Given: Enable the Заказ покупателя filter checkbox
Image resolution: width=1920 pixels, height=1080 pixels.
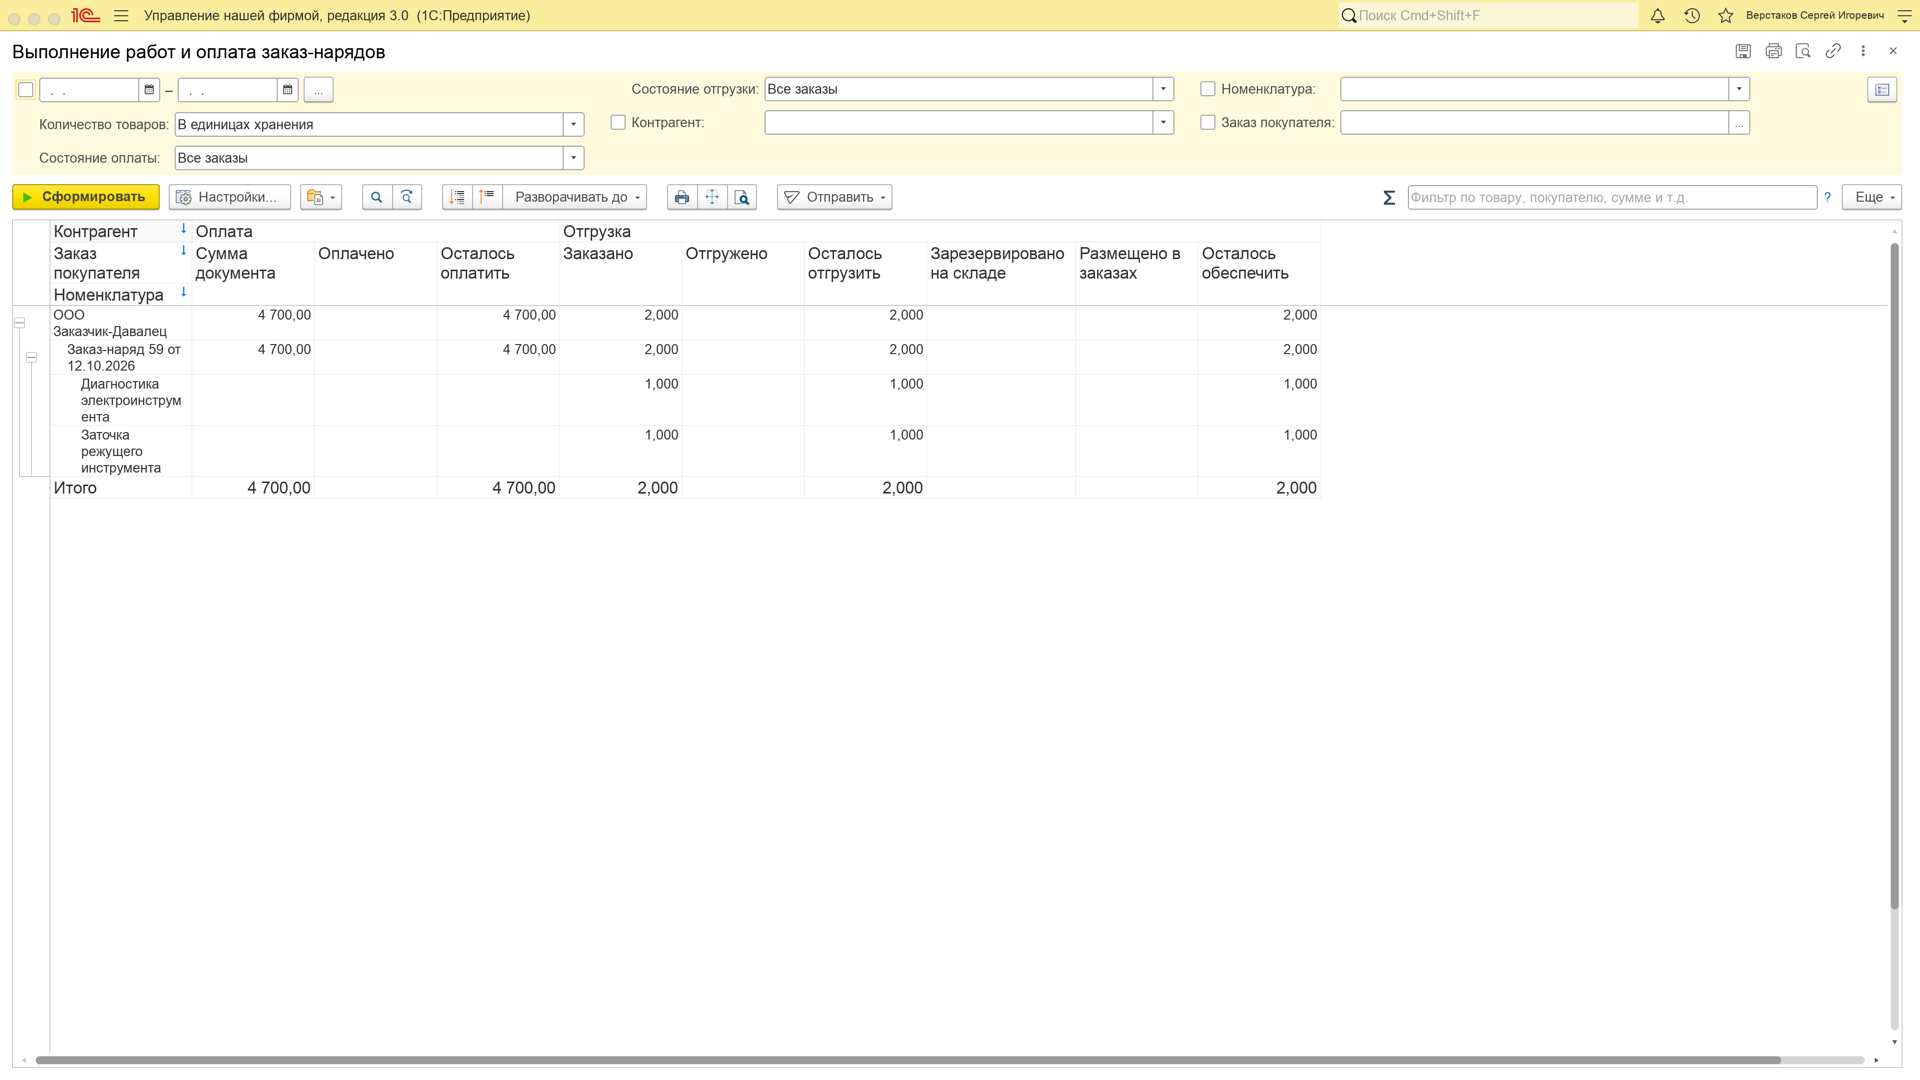Looking at the screenshot, I should (1208, 122).
